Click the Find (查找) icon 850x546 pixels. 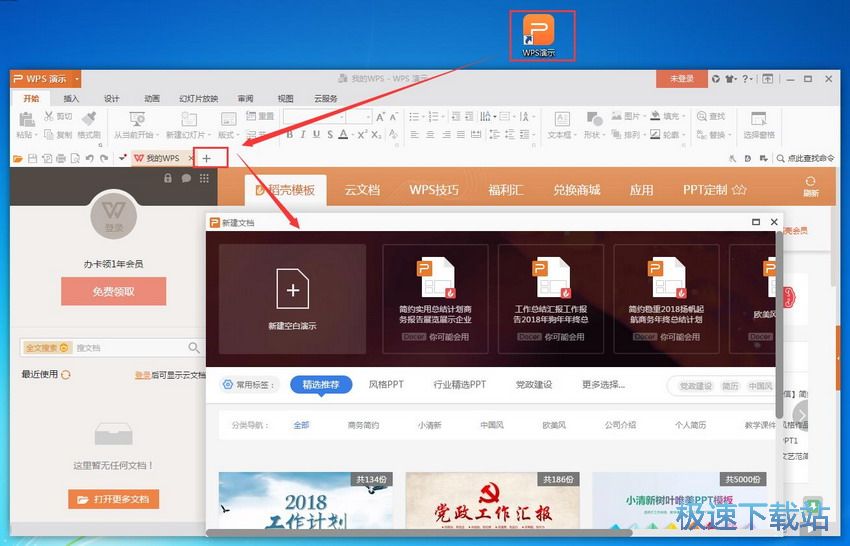[701, 116]
